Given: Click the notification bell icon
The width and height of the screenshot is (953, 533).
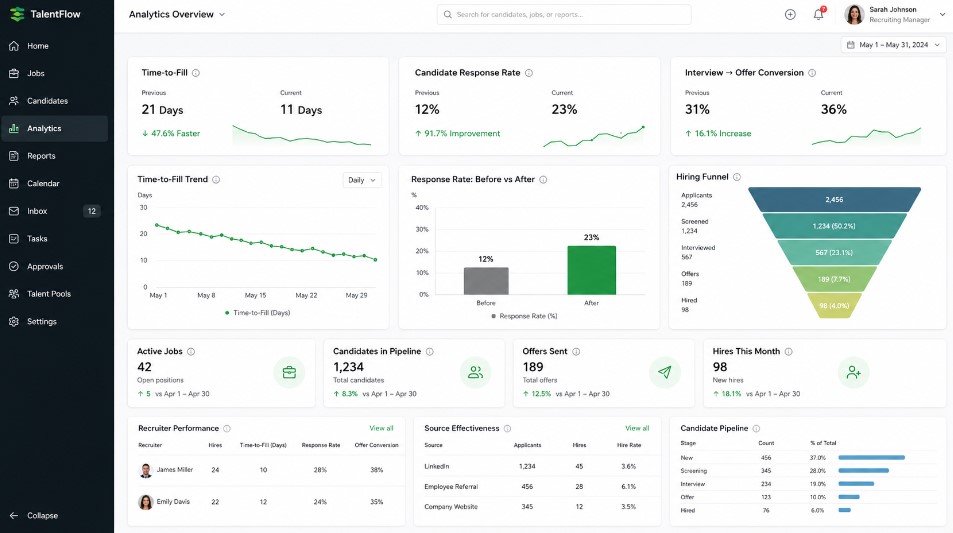Looking at the screenshot, I should (819, 14).
